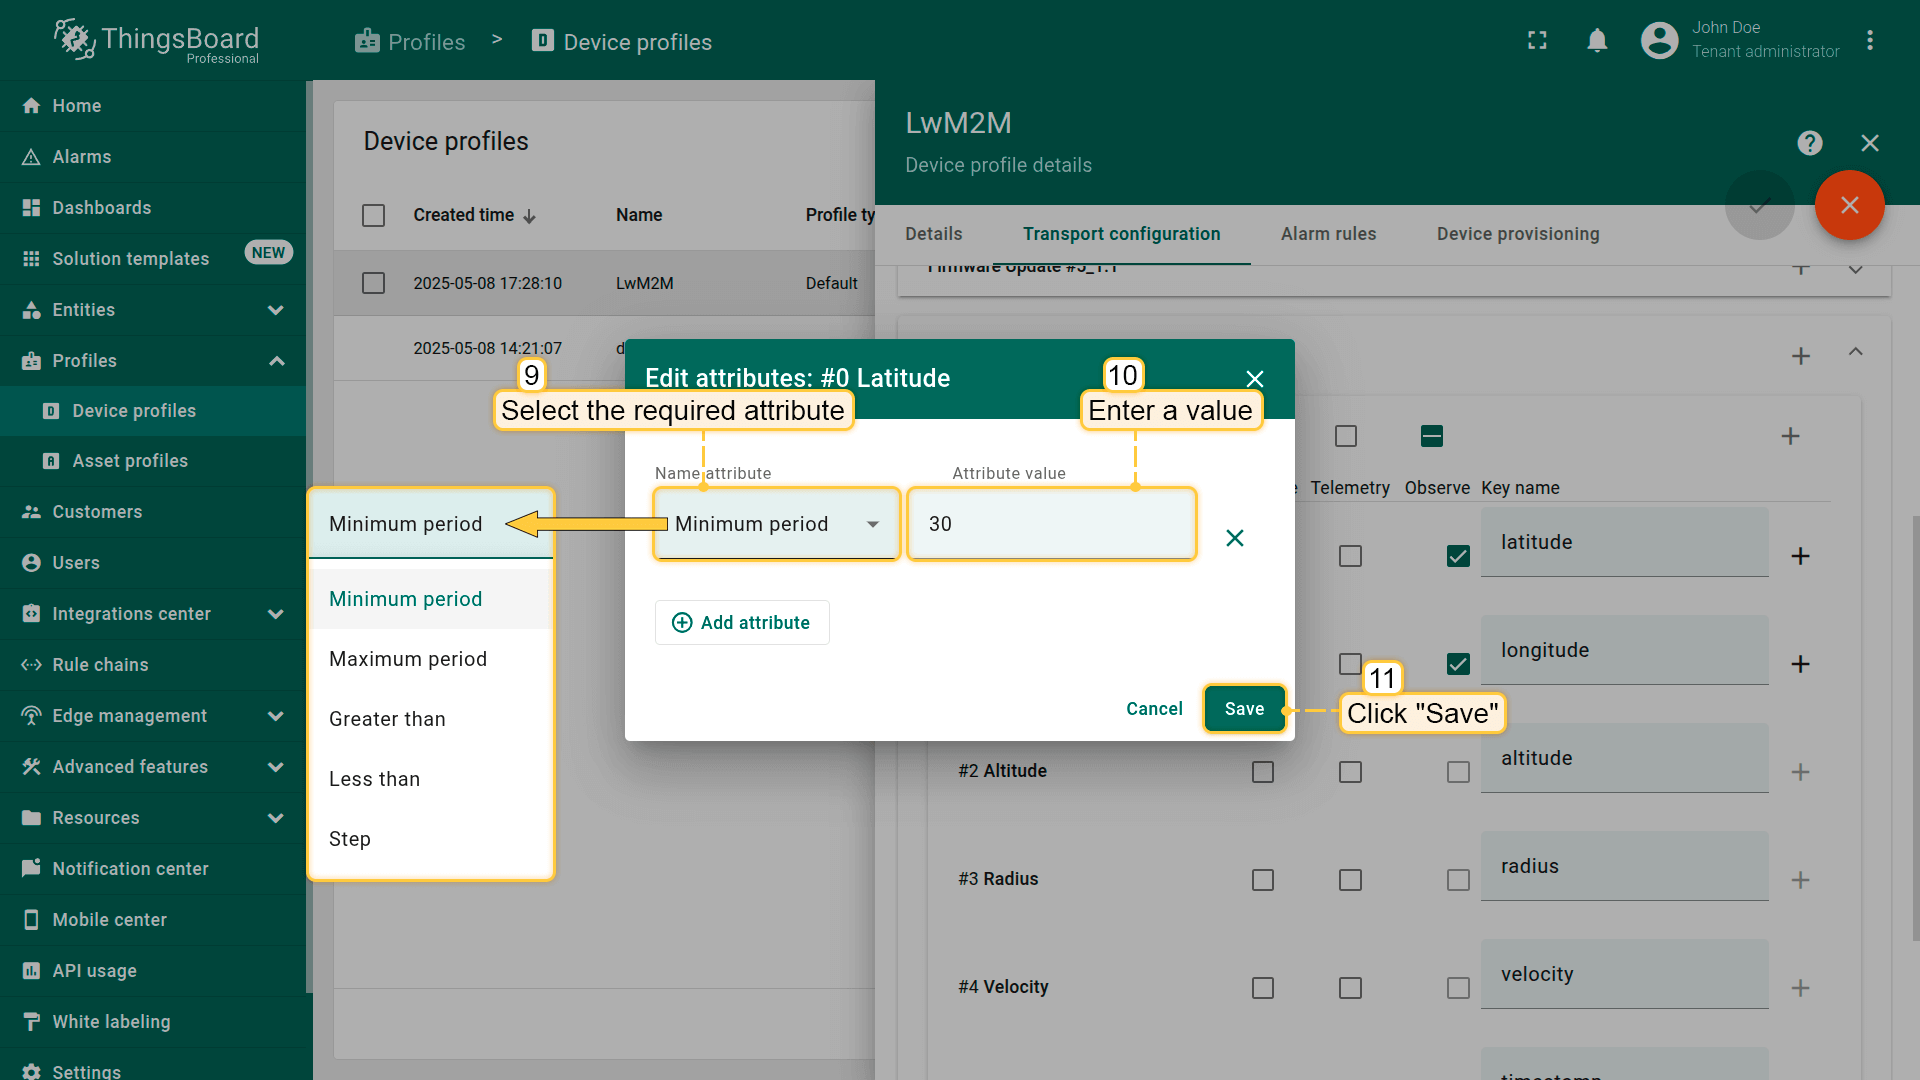The height and width of the screenshot is (1080, 1920).
Task: Click the Add attribute button
Action: [741, 623]
